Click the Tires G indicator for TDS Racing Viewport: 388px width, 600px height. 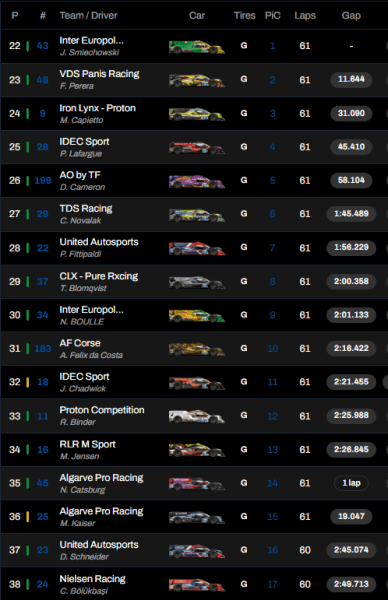click(244, 214)
